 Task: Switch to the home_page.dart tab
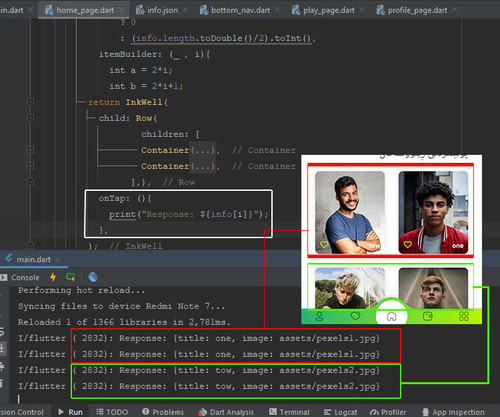pyautogui.click(x=85, y=10)
